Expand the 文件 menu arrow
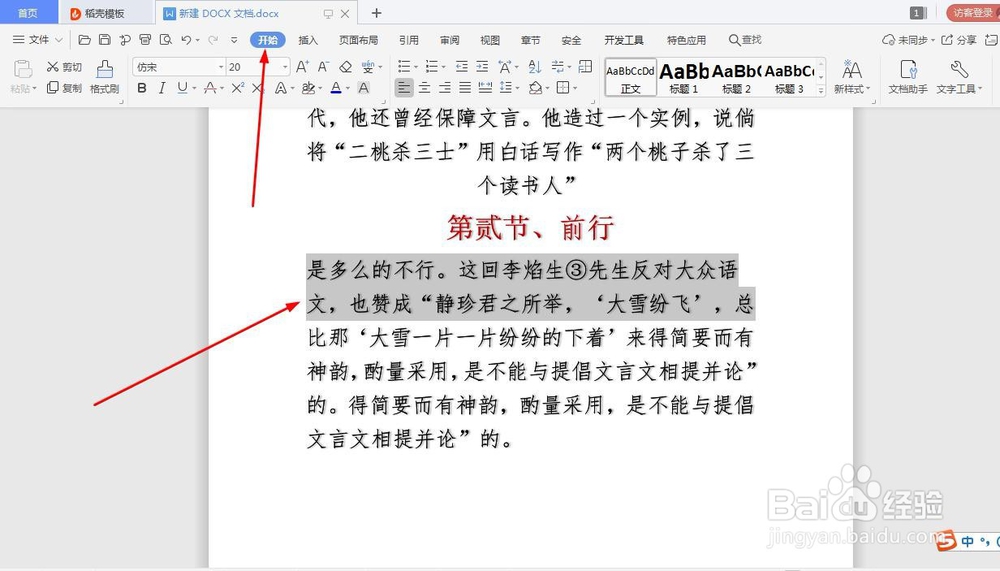Screen dimensions: 1000x571 coord(59,40)
